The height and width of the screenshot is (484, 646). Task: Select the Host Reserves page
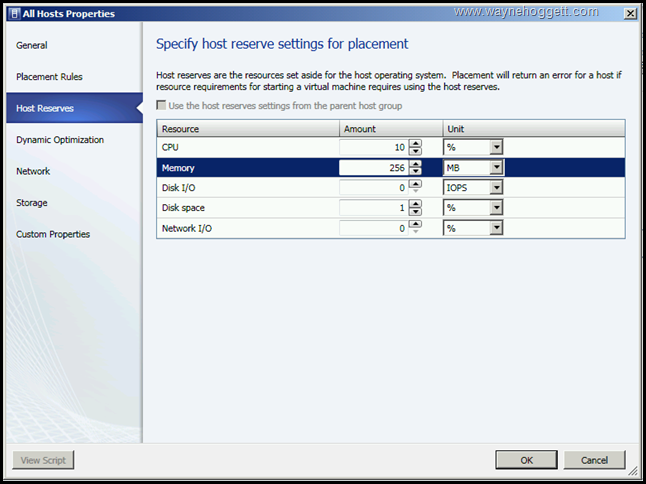click(x=75, y=108)
